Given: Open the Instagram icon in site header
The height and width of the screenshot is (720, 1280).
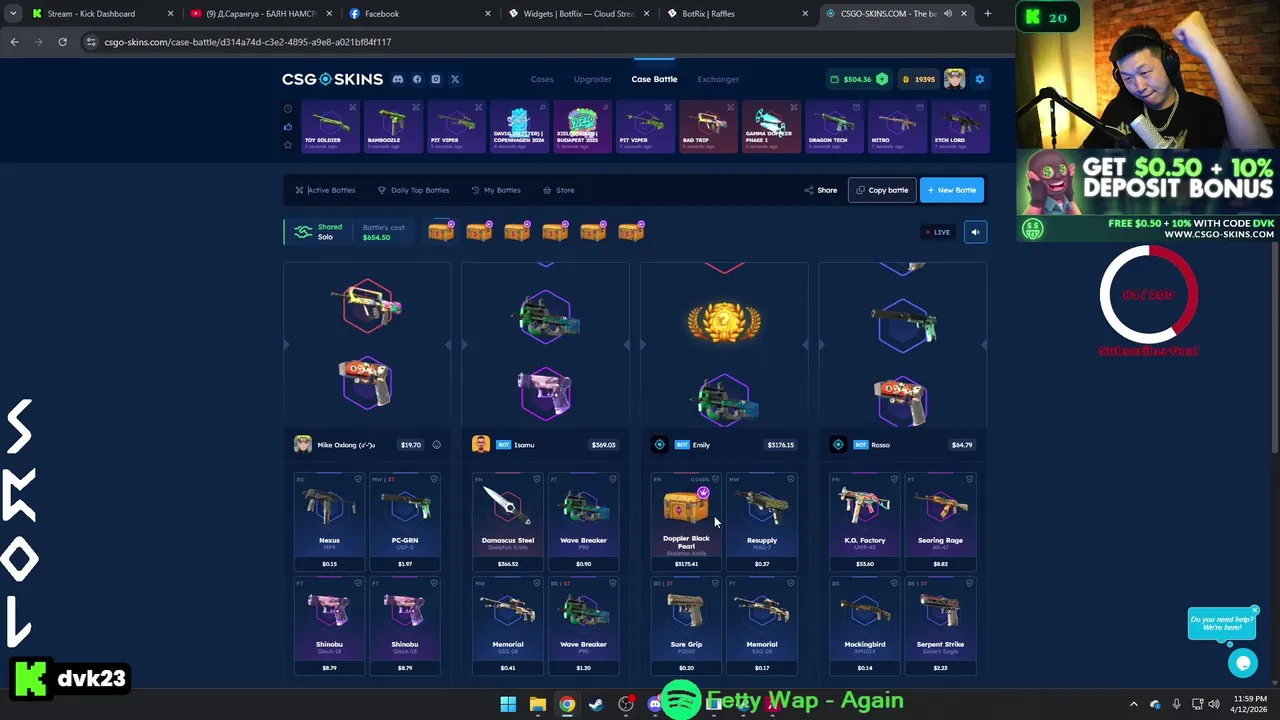Looking at the screenshot, I should [435, 79].
